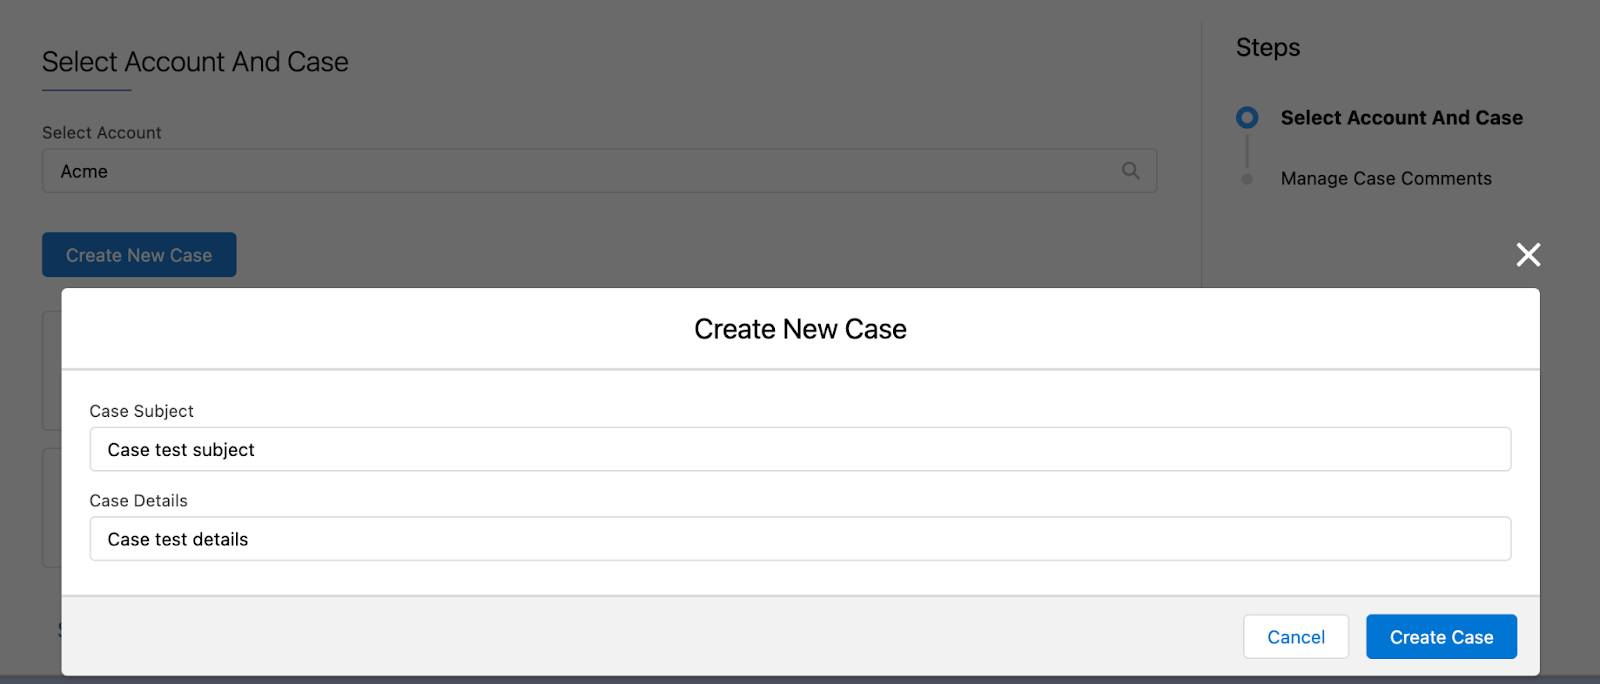This screenshot has width=1600, height=684.
Task: Cancel the new case creation
Action: pyautogui.click(x=1296, y=636)
